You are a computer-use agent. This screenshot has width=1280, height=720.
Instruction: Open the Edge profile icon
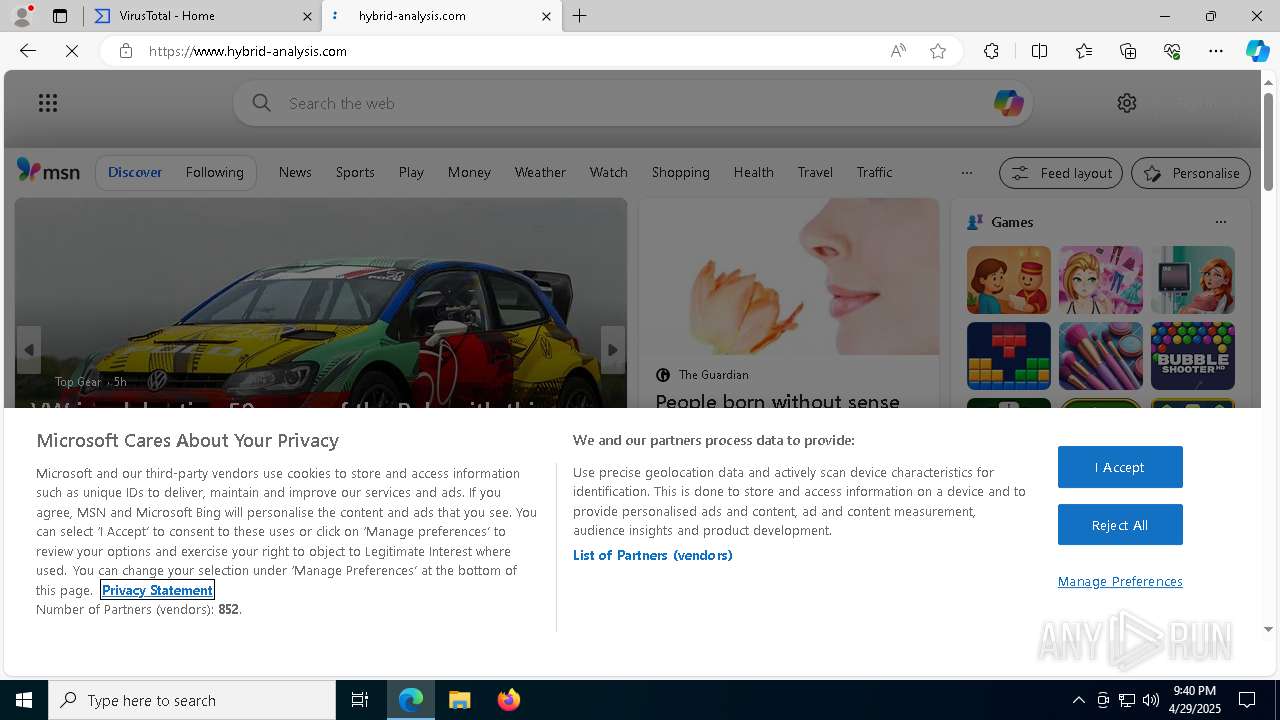pos(22,16)
